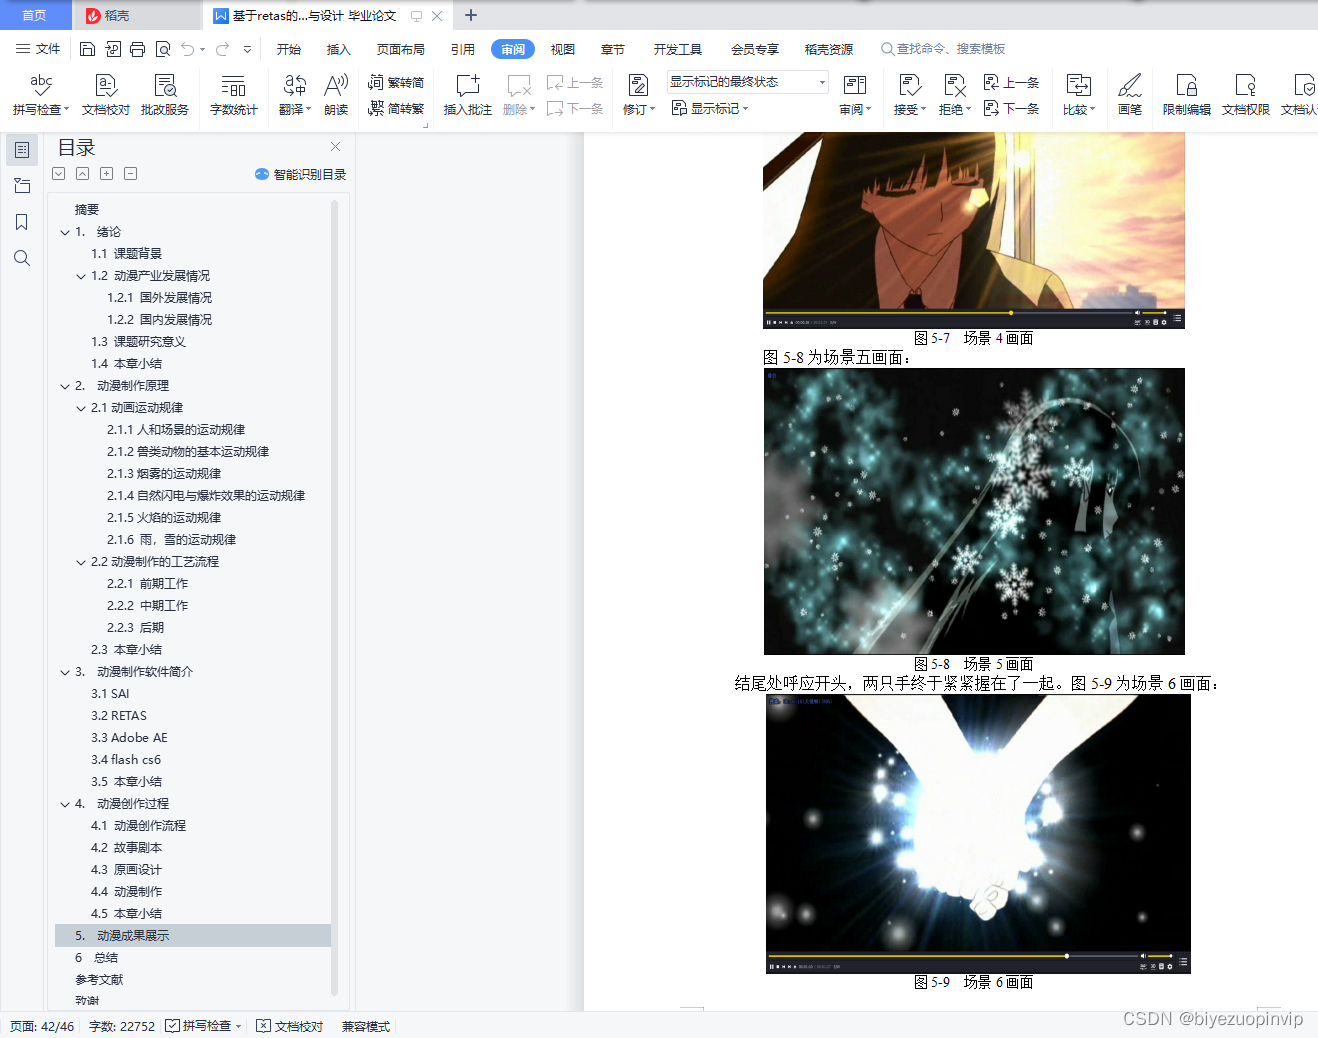Click the 字数: 22752 word count indicator

(122, 1026)
